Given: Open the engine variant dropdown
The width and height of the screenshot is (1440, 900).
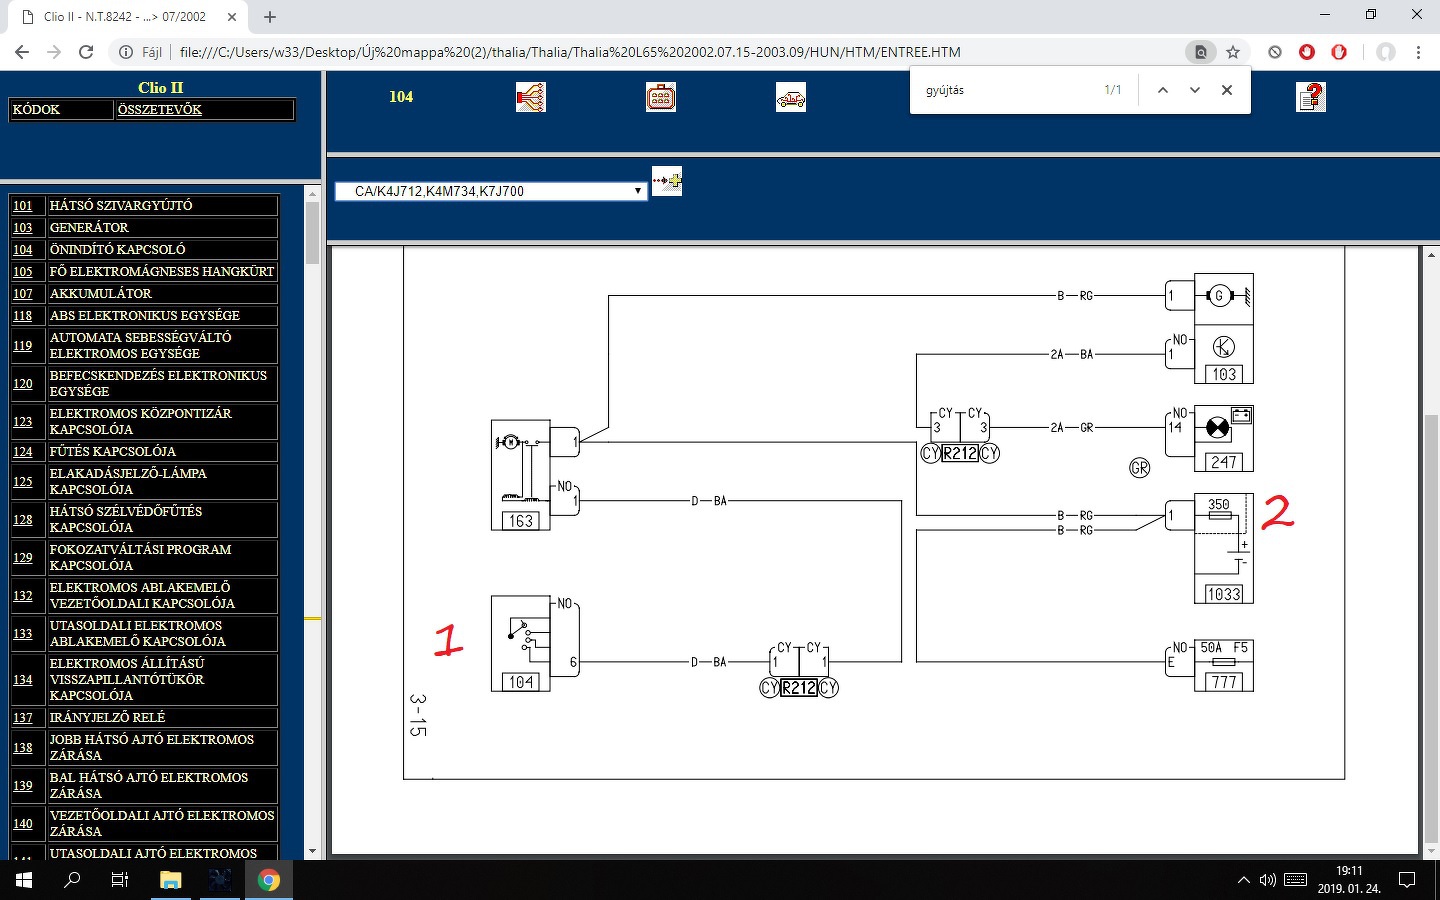Looking at the screenshot, I should coord(491,191).
